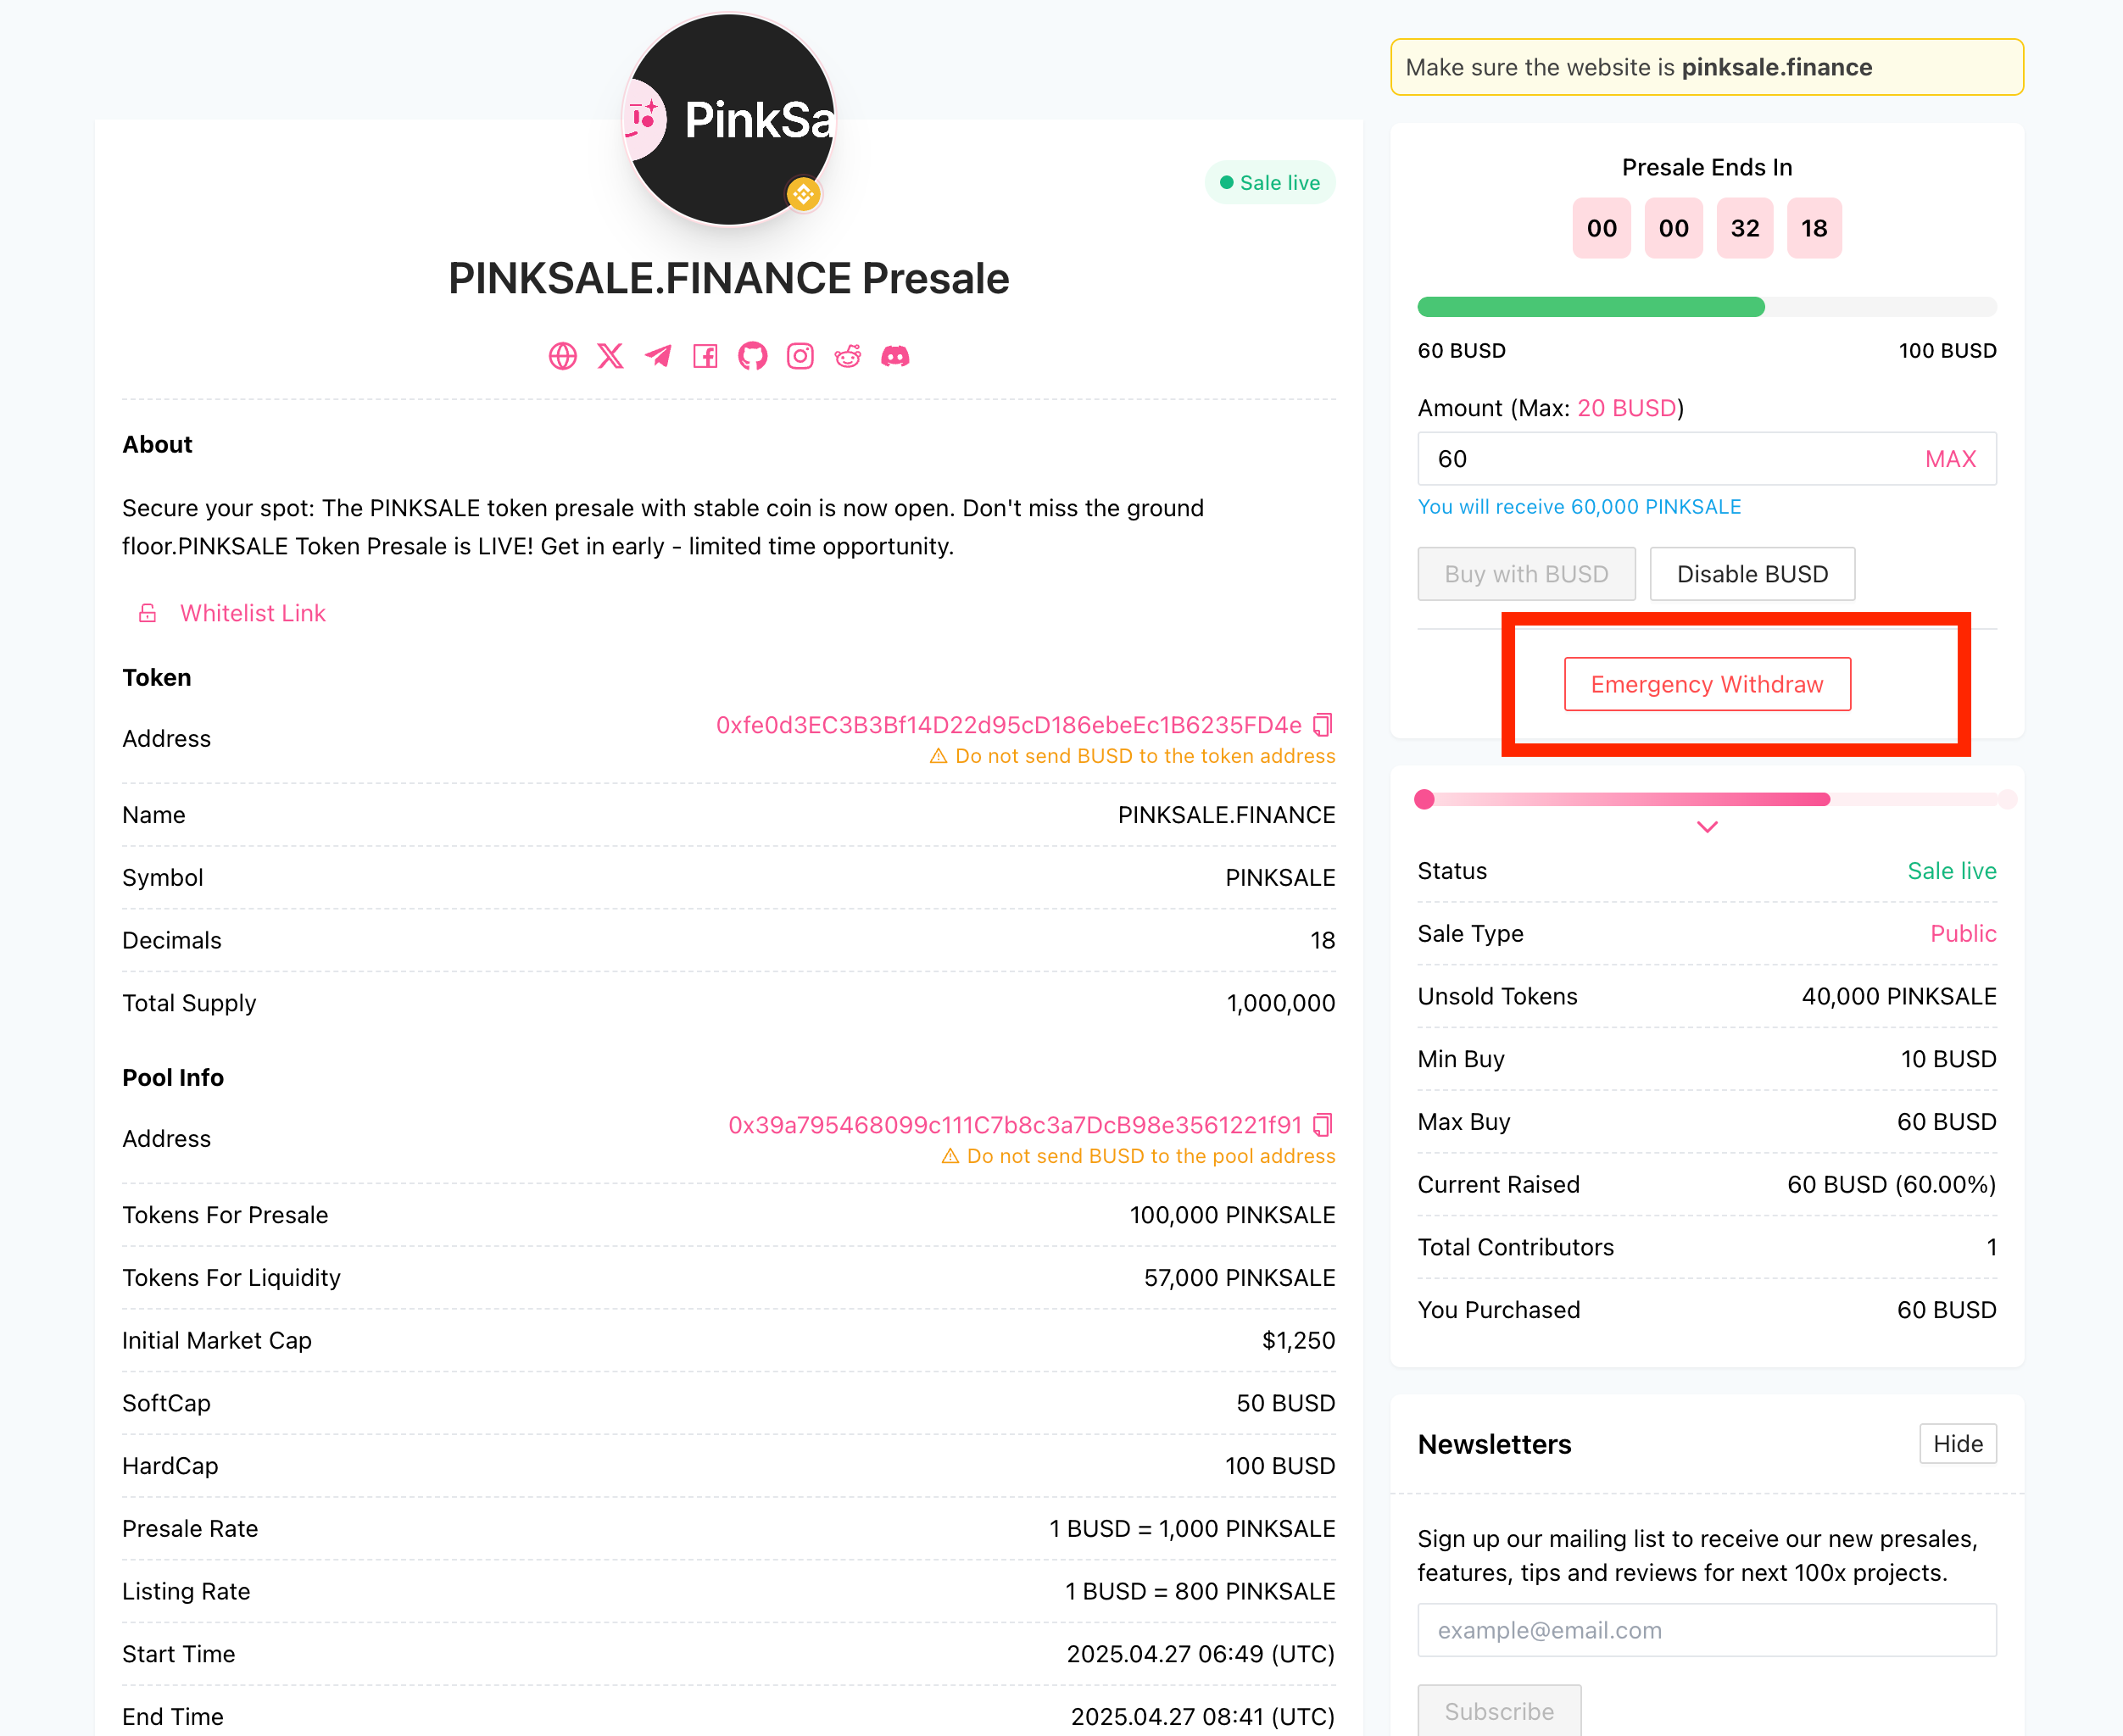Hide the Newsletters panel
This screenshot has height=1736, width=2123.
click(x=1957, y=1443)
